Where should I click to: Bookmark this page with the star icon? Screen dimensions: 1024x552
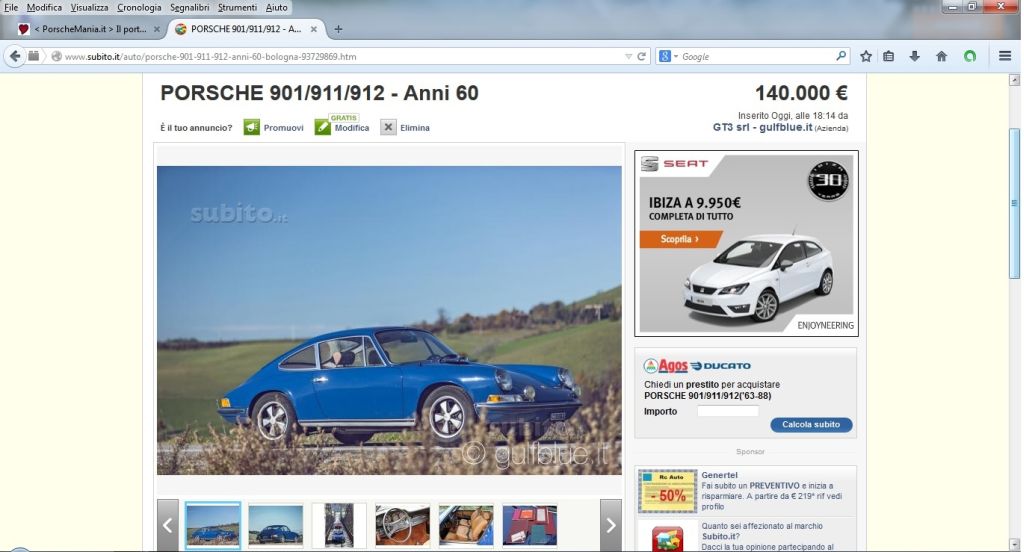point(866,56)
